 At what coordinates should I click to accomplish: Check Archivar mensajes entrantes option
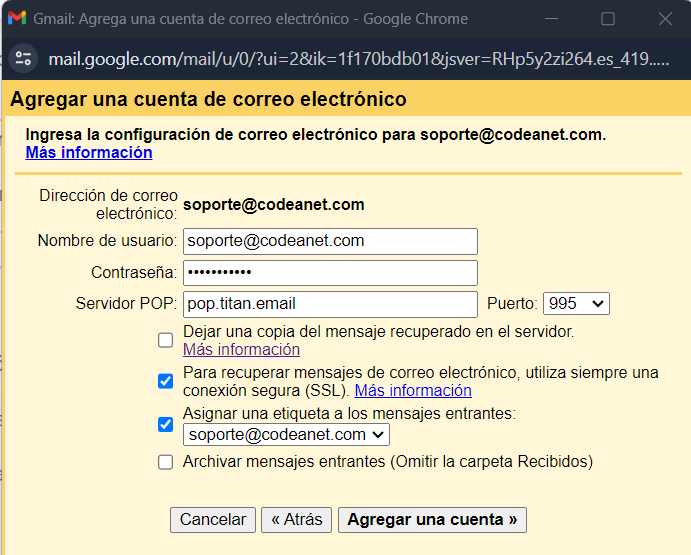point(165,462)
